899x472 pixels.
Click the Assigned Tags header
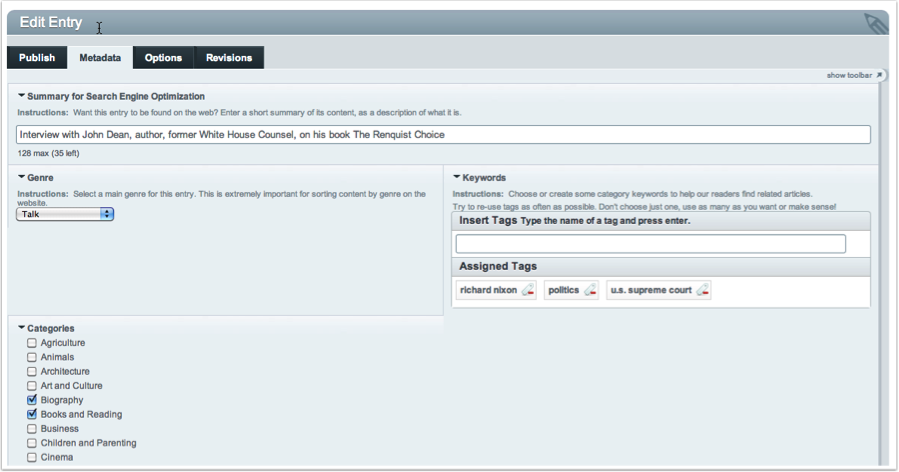click(498, 266)
